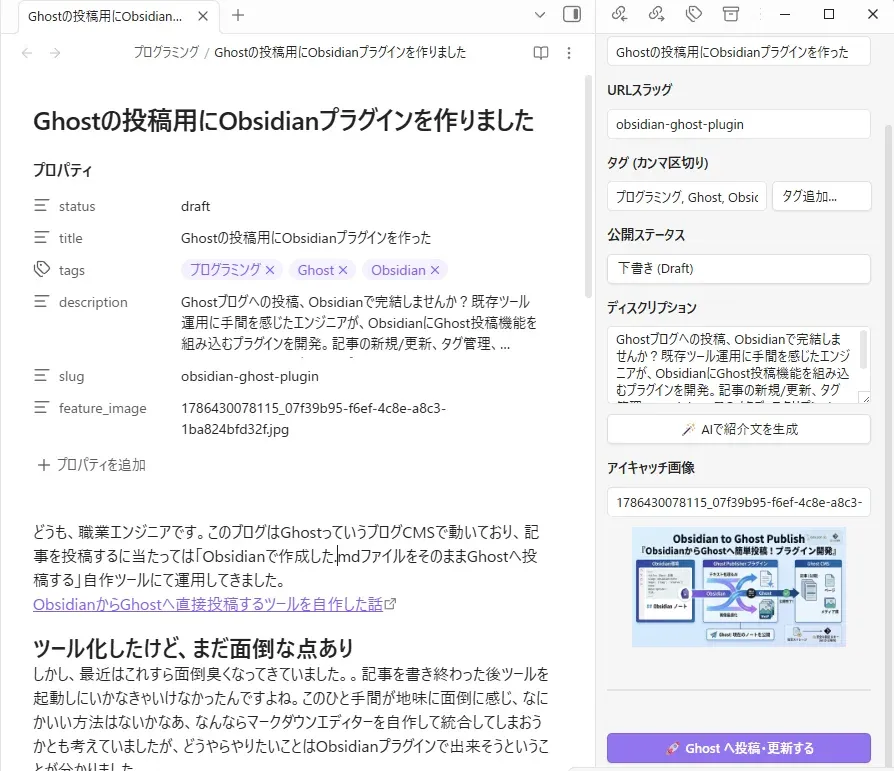Remove the Ghost tag pill
This screenshot has height=771, width=894.
tap(343, 270)
